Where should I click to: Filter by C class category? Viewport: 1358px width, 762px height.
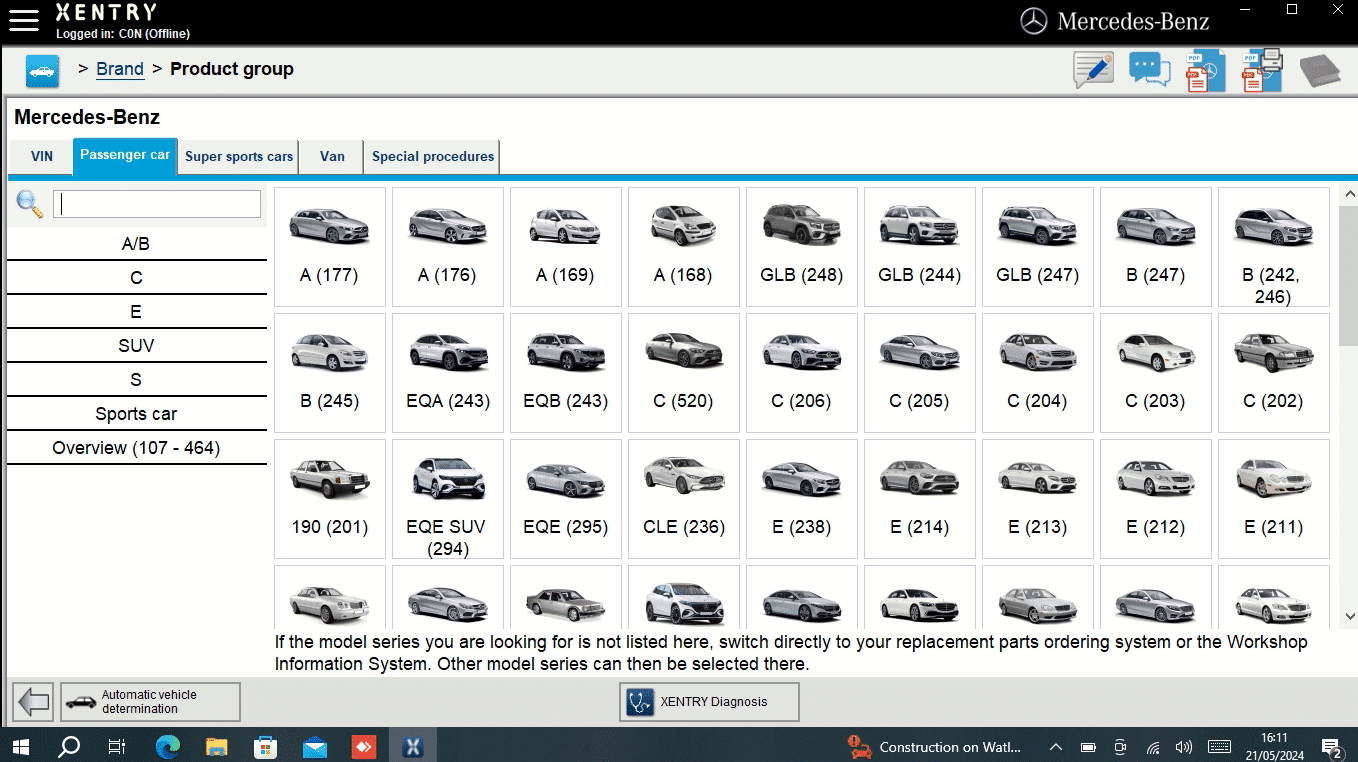tap(136, 278)
